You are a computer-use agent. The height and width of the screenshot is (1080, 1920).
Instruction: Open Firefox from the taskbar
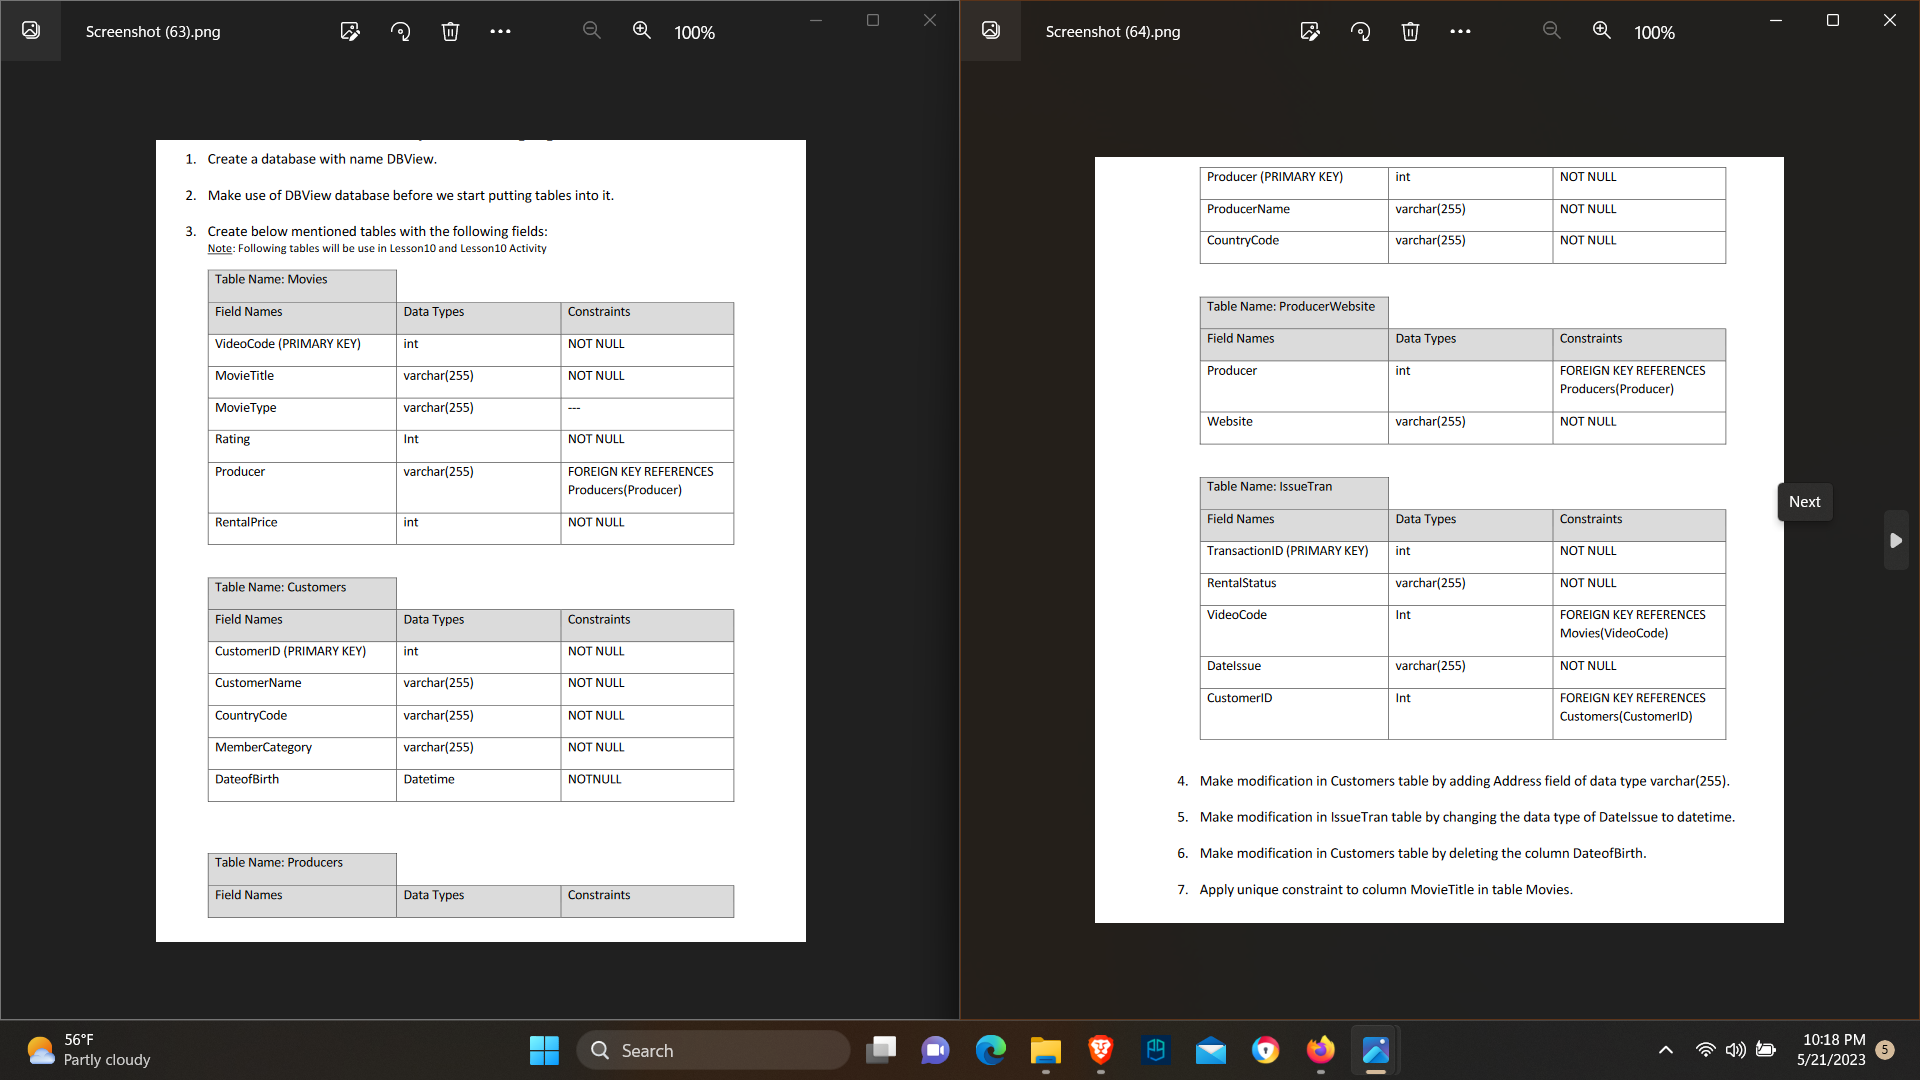pyautogui.click(x=1320, y=1050)
